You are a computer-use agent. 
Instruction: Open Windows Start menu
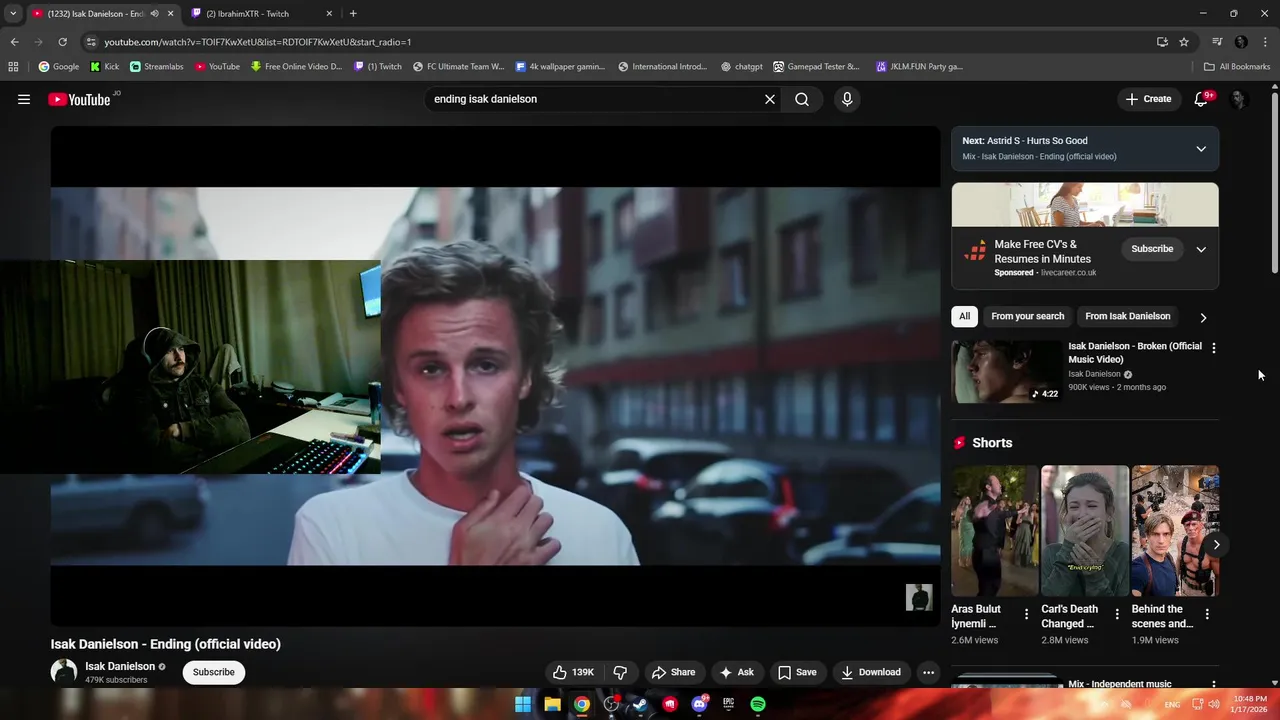tap(523, 704)
